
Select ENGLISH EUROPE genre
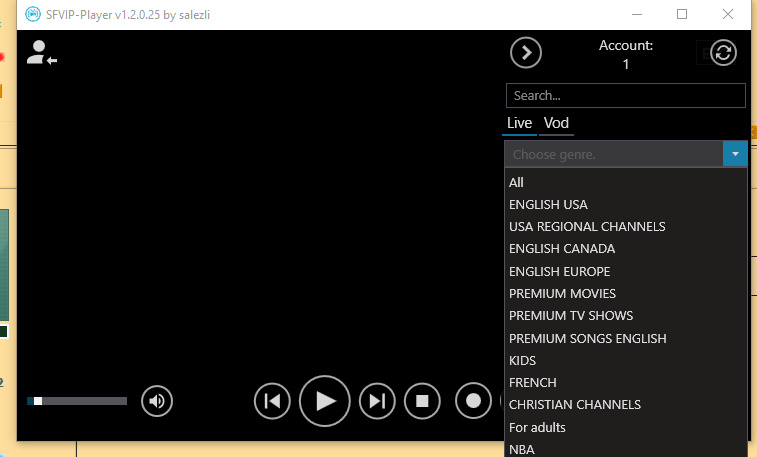click(x=626, y=272)
